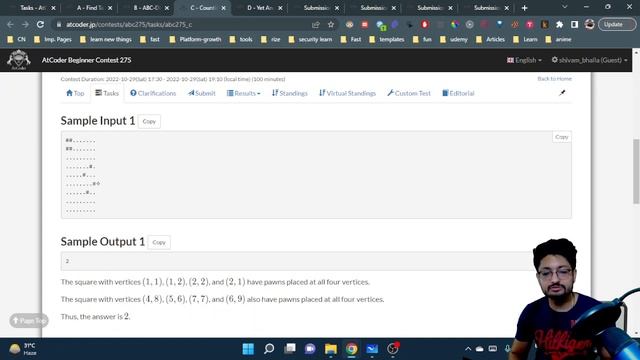Image resolution: width=640 pixels, height=360 pixels.
Task: Click the contest duration text
Action: (x=173, y=79)
